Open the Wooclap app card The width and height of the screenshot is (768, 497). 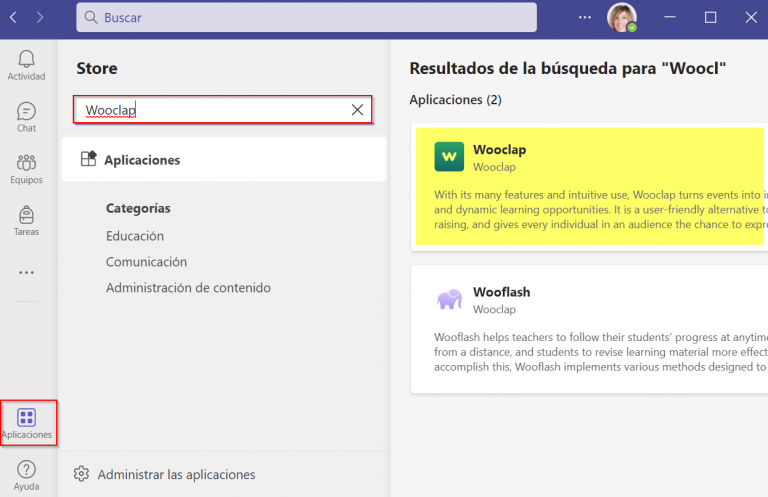pyautogui.click(x=589, y=187)
